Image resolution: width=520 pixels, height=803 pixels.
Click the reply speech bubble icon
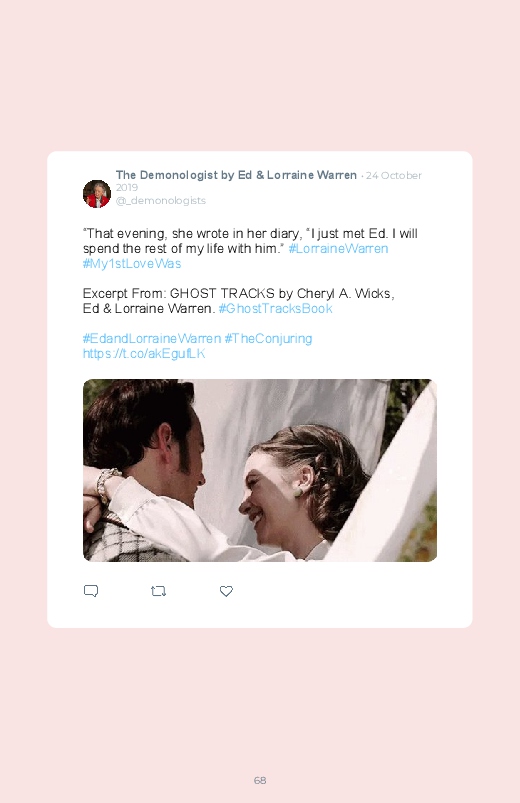tap(91, 591)
